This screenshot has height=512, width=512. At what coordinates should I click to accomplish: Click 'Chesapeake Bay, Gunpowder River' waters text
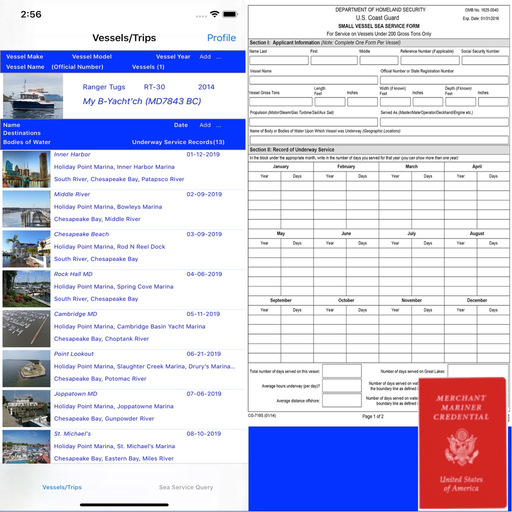[104, 419]
